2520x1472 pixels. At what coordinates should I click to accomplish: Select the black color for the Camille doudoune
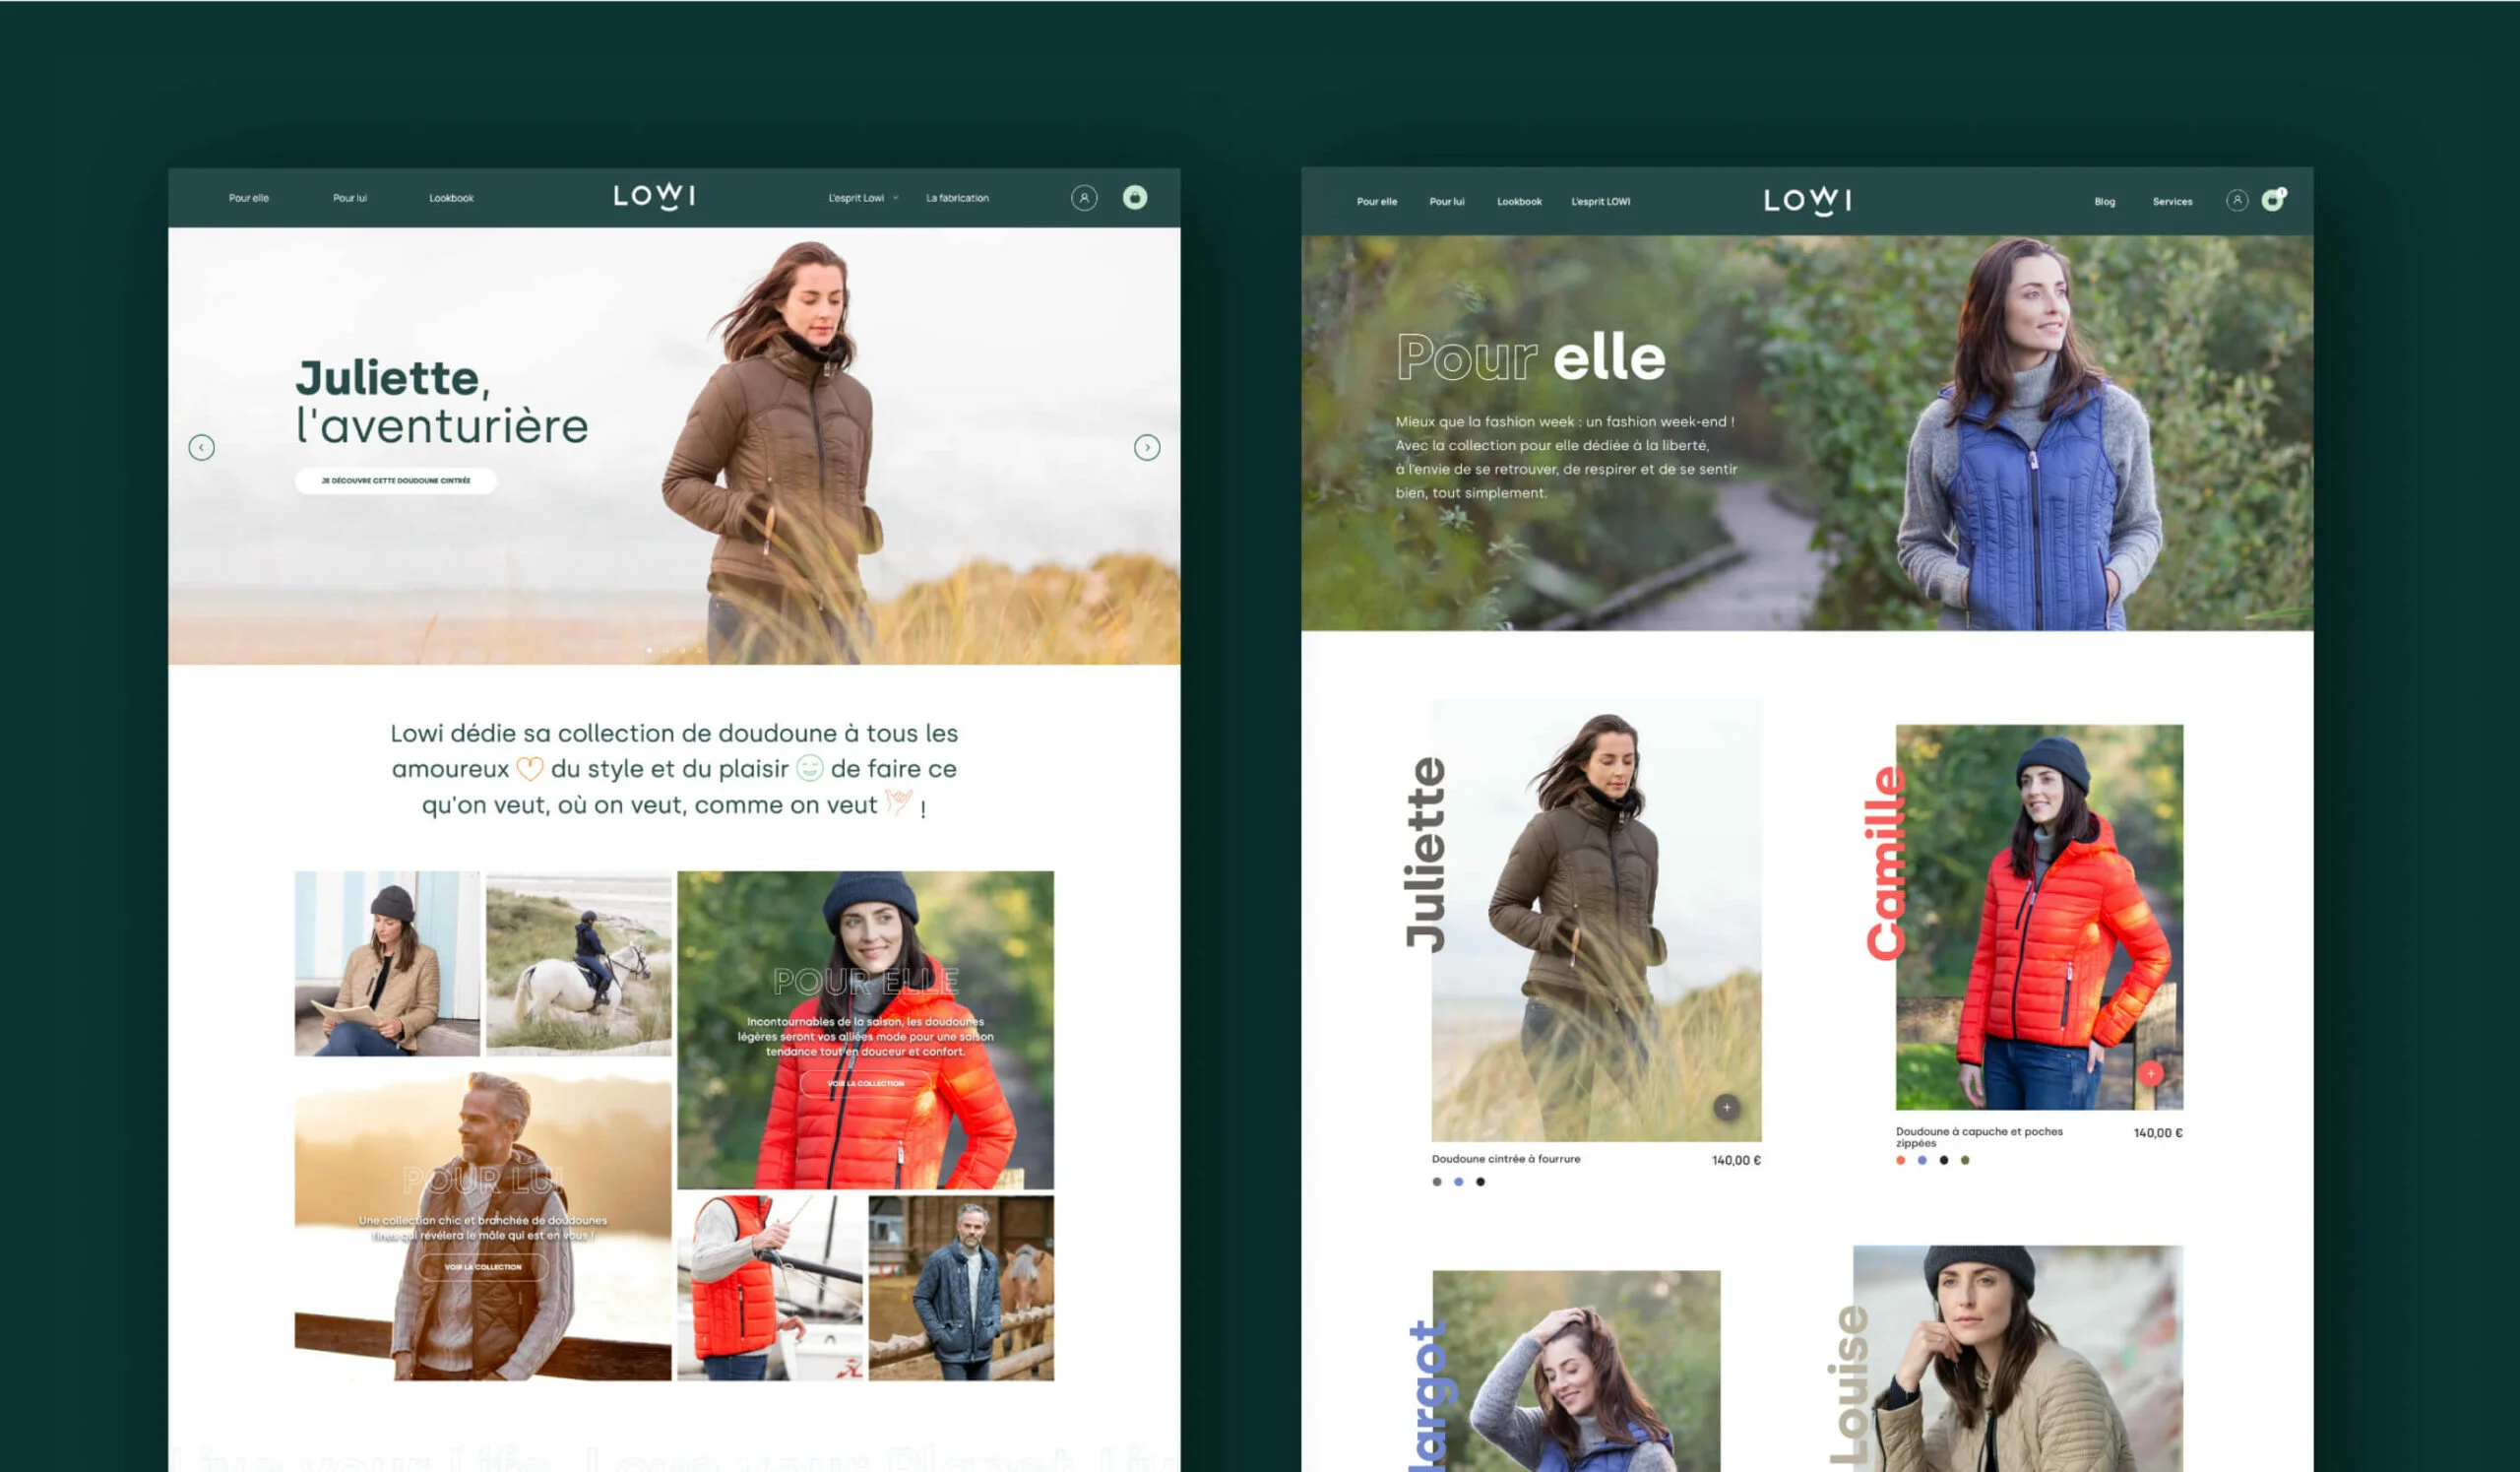pyautogui.click(x=1943, y=1160)
